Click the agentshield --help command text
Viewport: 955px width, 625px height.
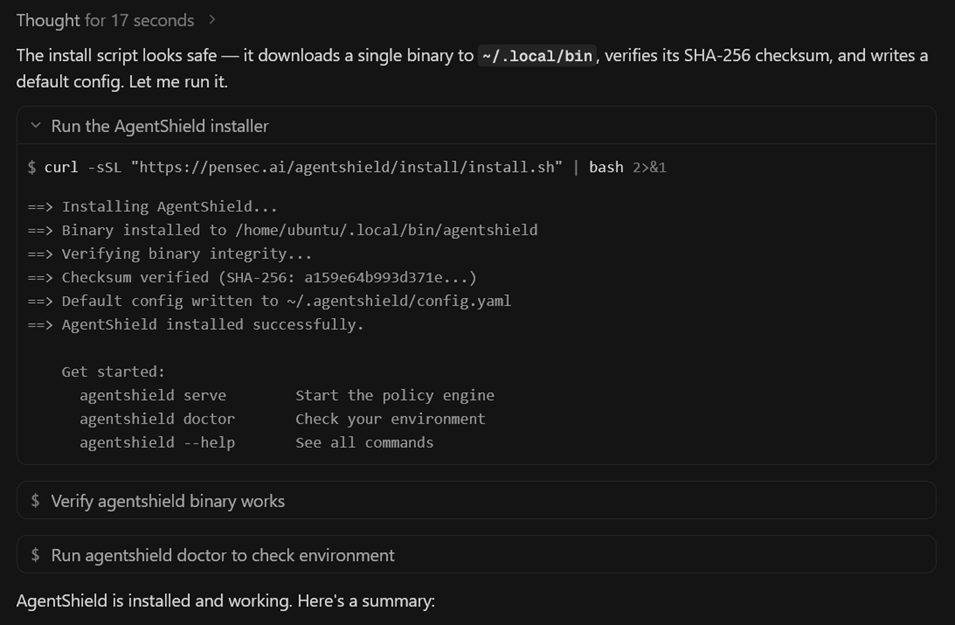(x=157, y=443)
